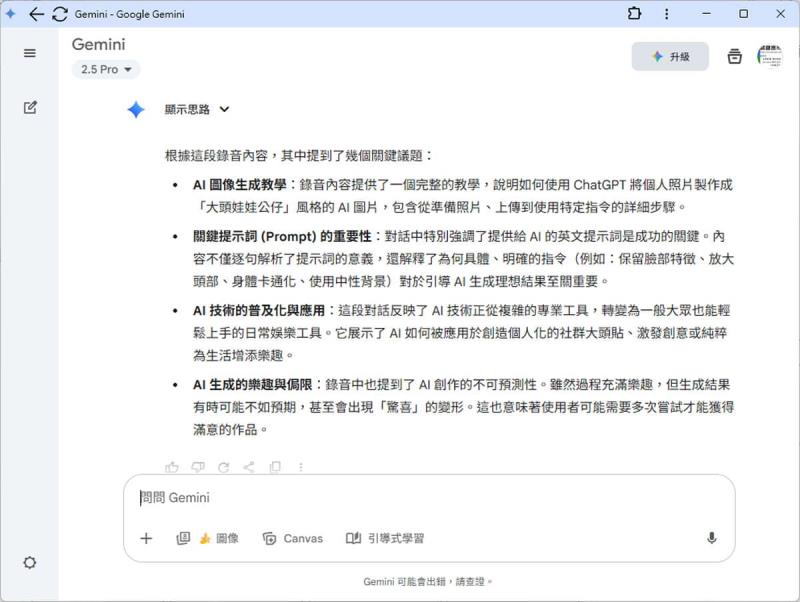This screenshot has width=800, height=602.
Task: Click the 根據這段錄音內容 intro sentence
Action: 298,156
